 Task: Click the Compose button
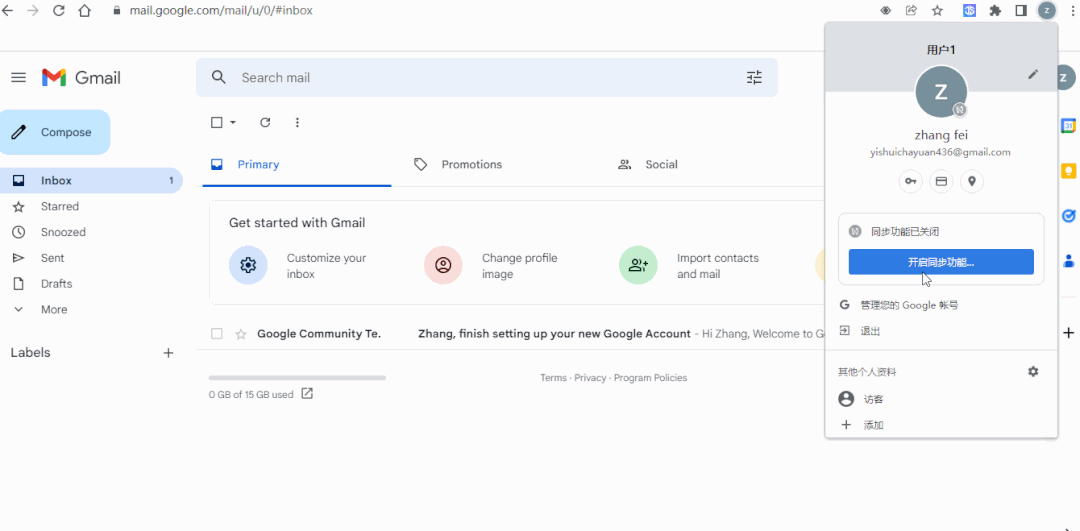point(55,132)
